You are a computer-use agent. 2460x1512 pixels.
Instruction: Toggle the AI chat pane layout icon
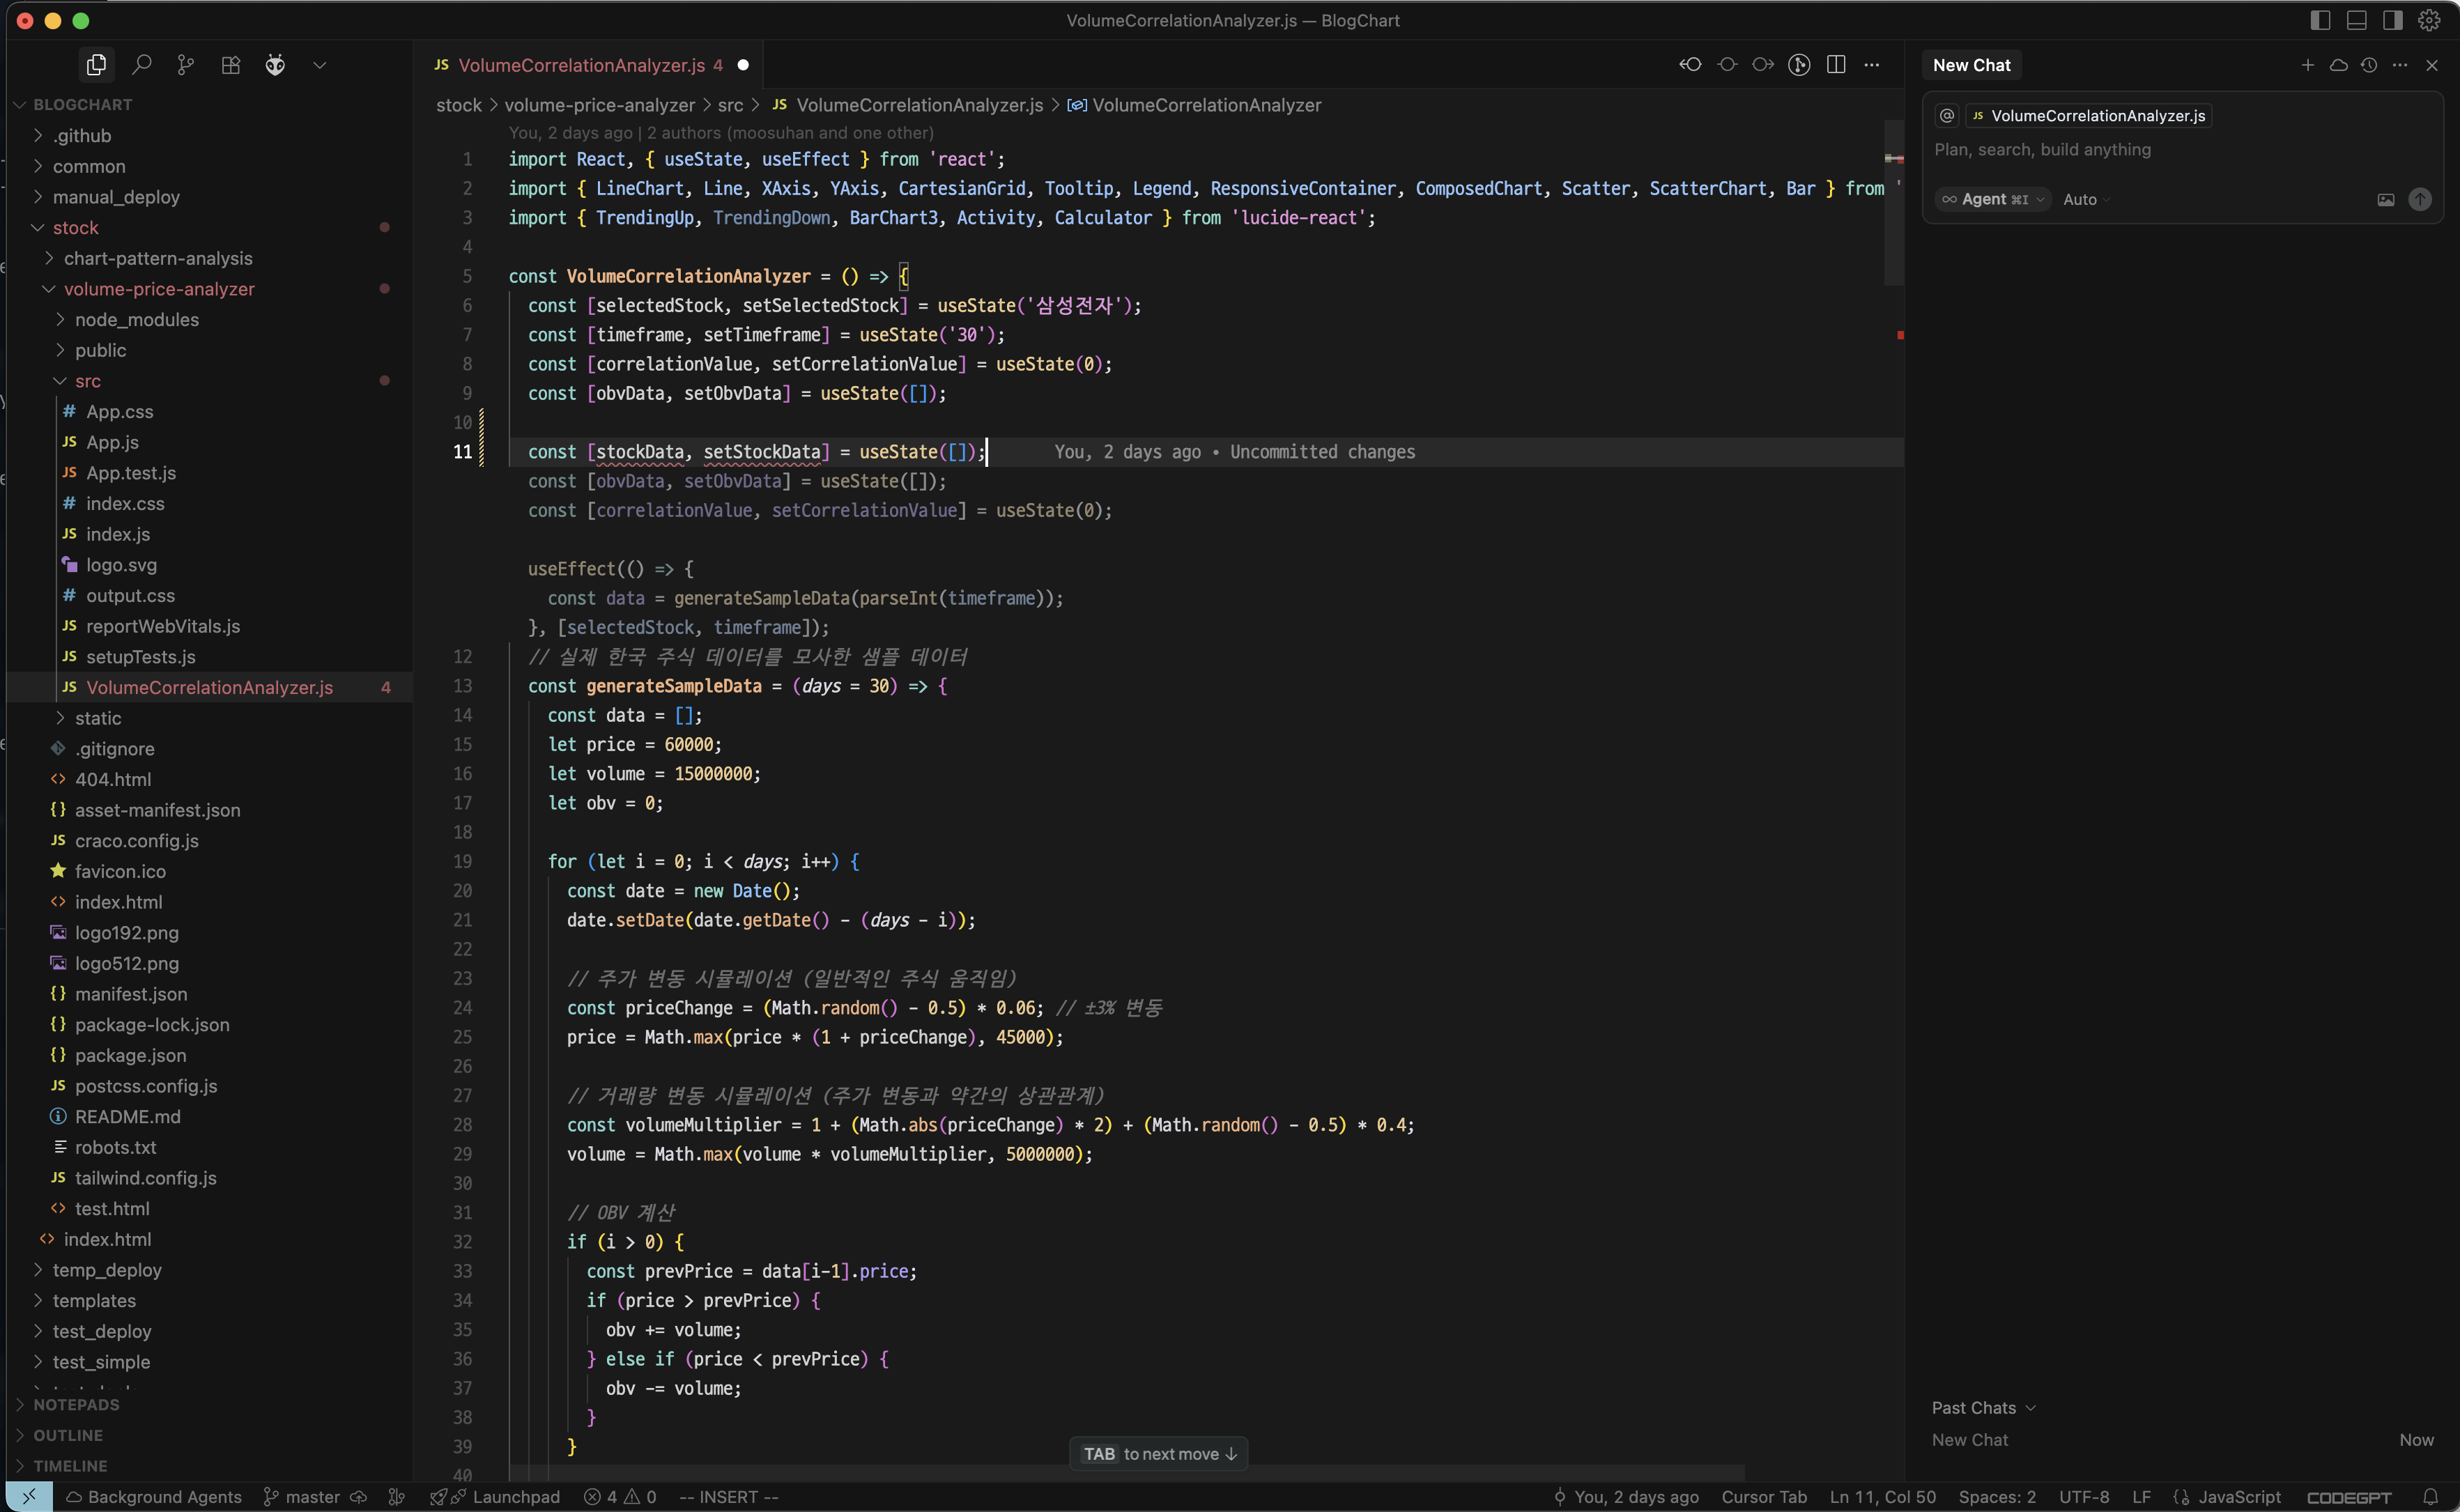tap(2393, 20)
